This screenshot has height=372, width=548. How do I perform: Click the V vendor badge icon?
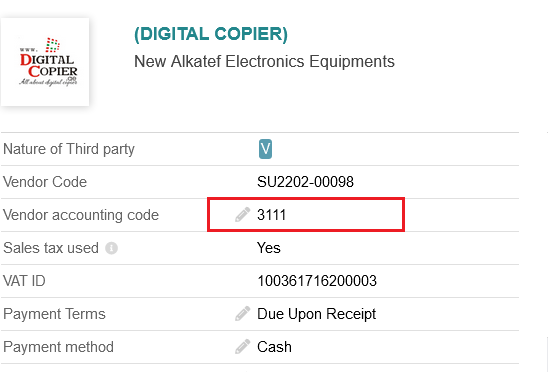point(265,149)
